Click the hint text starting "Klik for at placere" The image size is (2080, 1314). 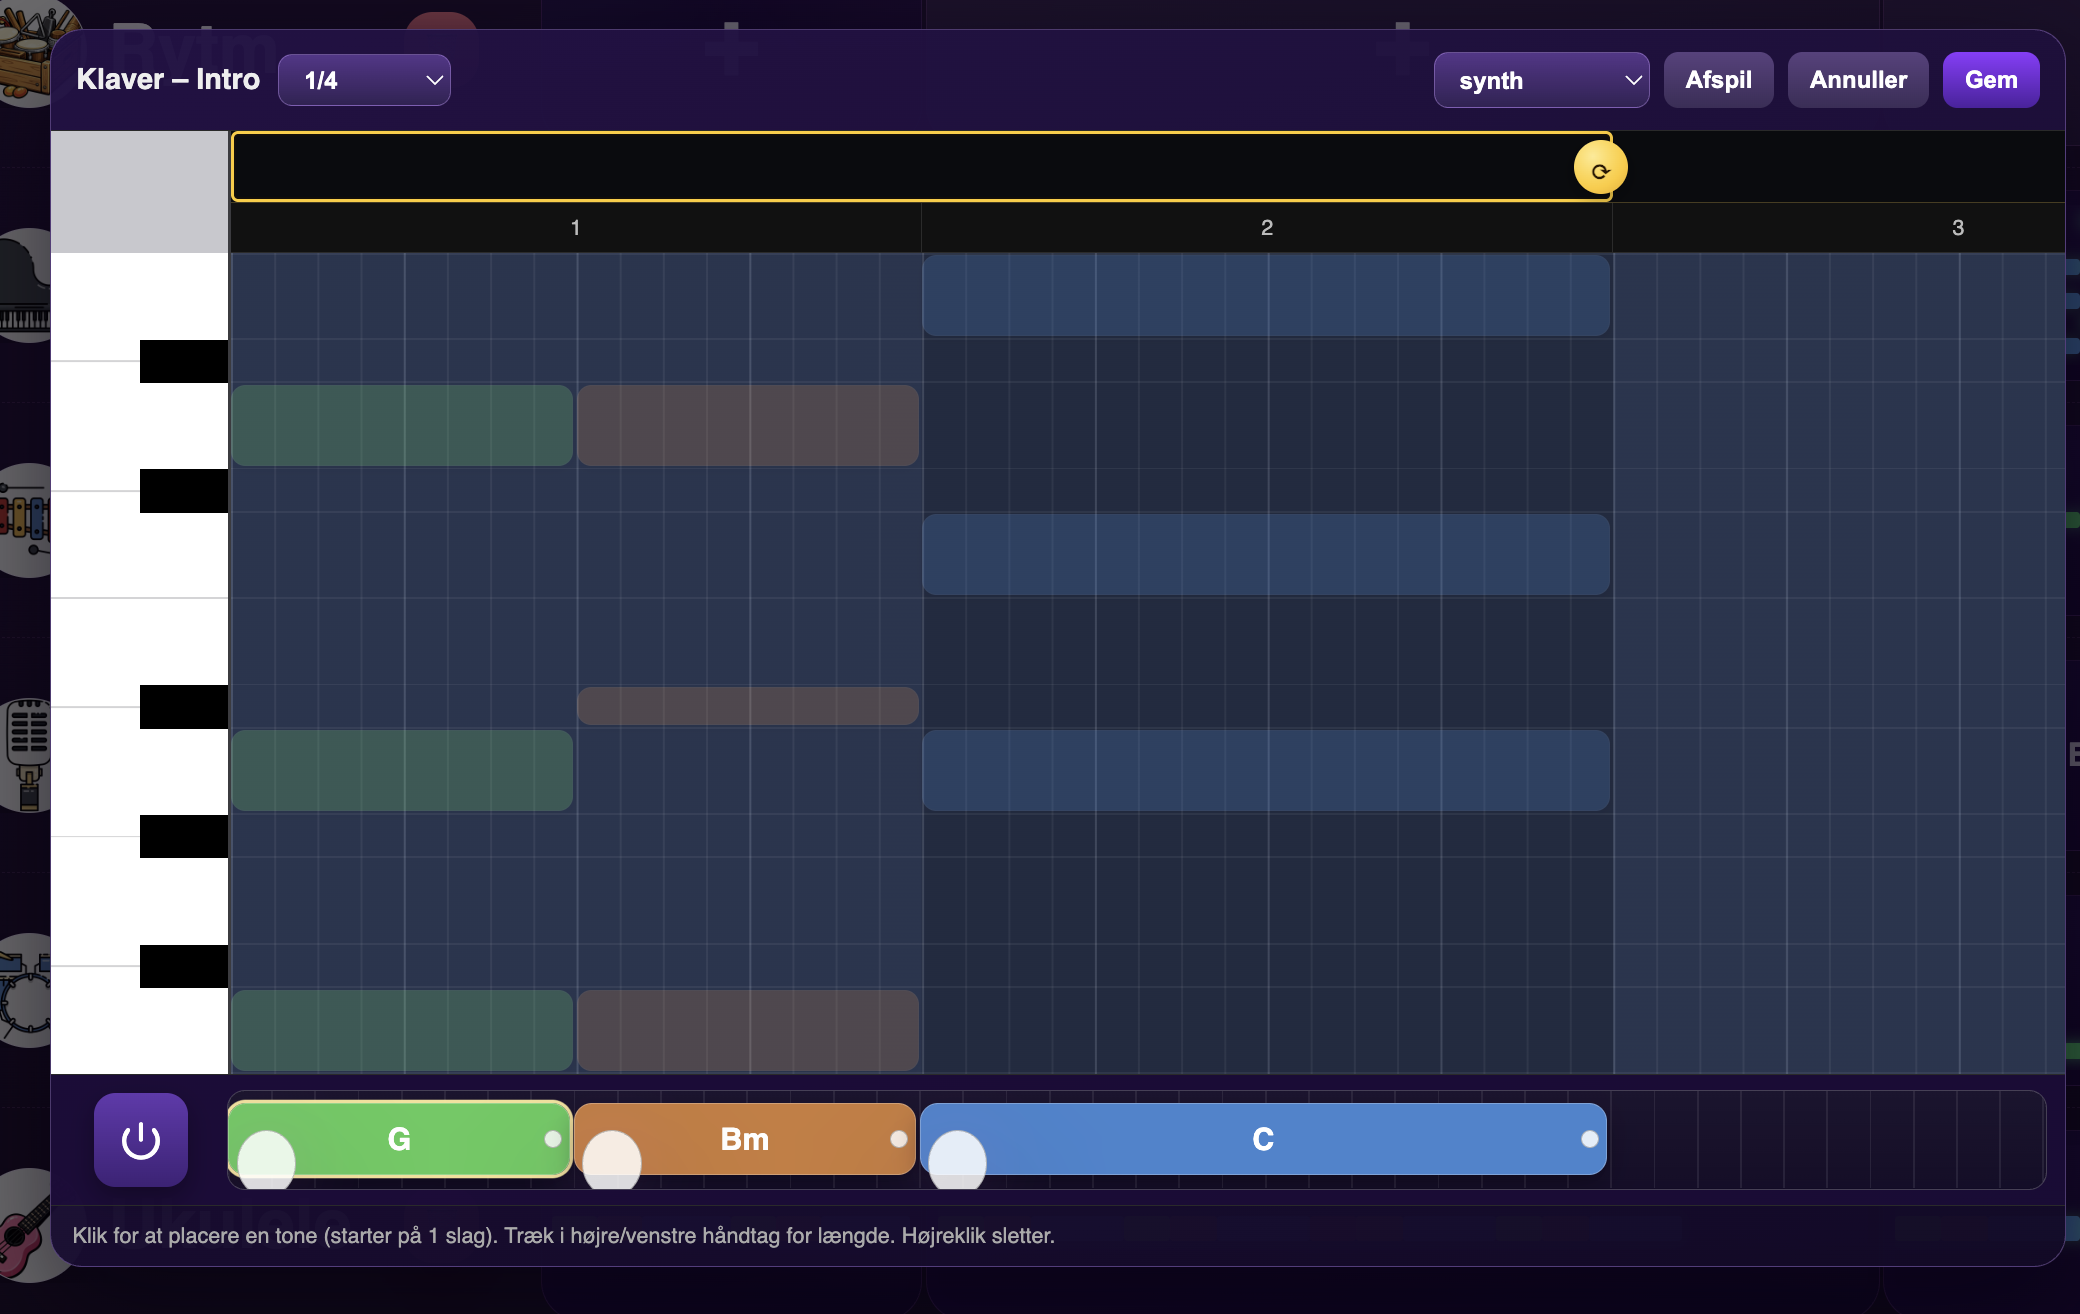pyautogui.click(x=564, y=1235)
